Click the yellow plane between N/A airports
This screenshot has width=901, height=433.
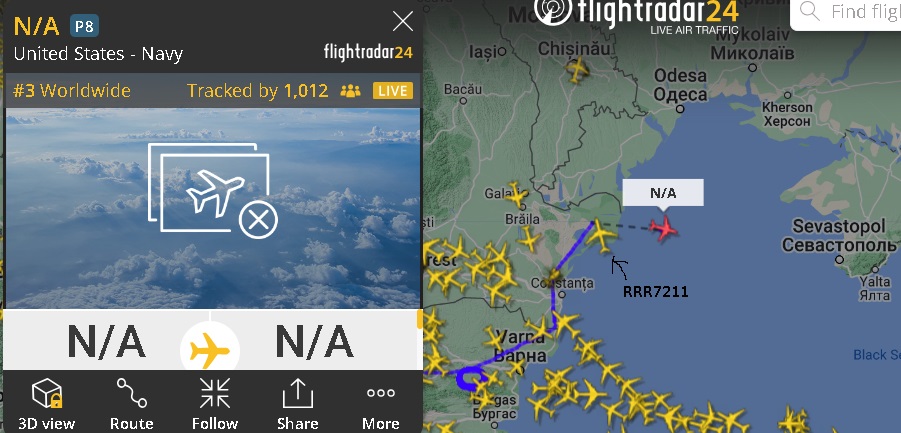click(209, 350)
